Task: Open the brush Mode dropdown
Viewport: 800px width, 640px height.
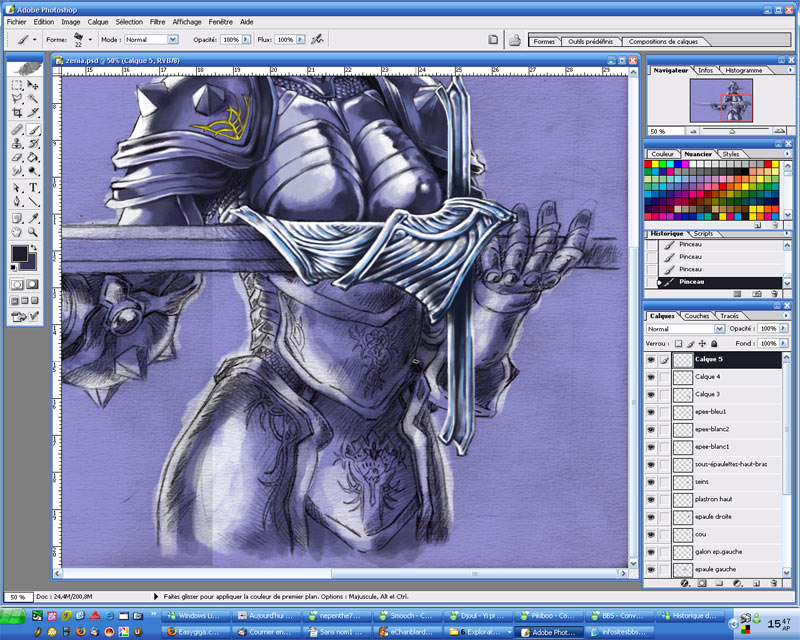Action: [173, 39]
